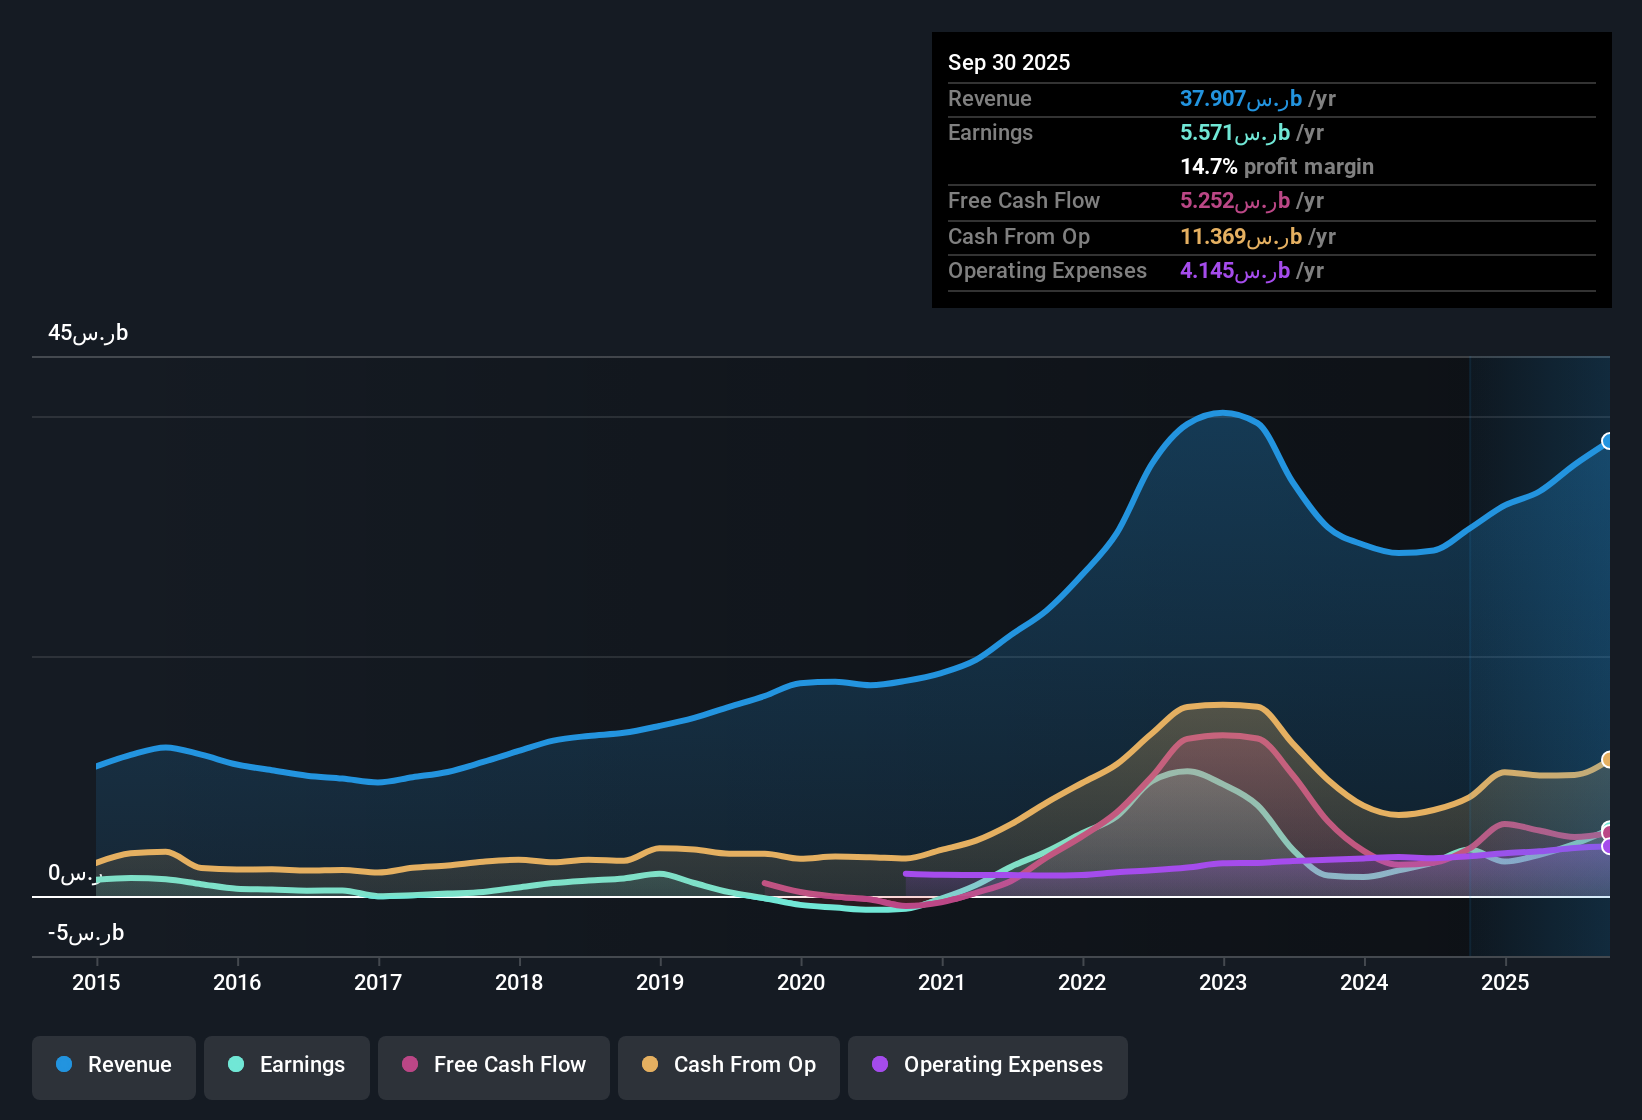This screenshot has width=1642, height=1120.
Task: Click the blue Revenue dot icon
Action: pos(64,1065)
